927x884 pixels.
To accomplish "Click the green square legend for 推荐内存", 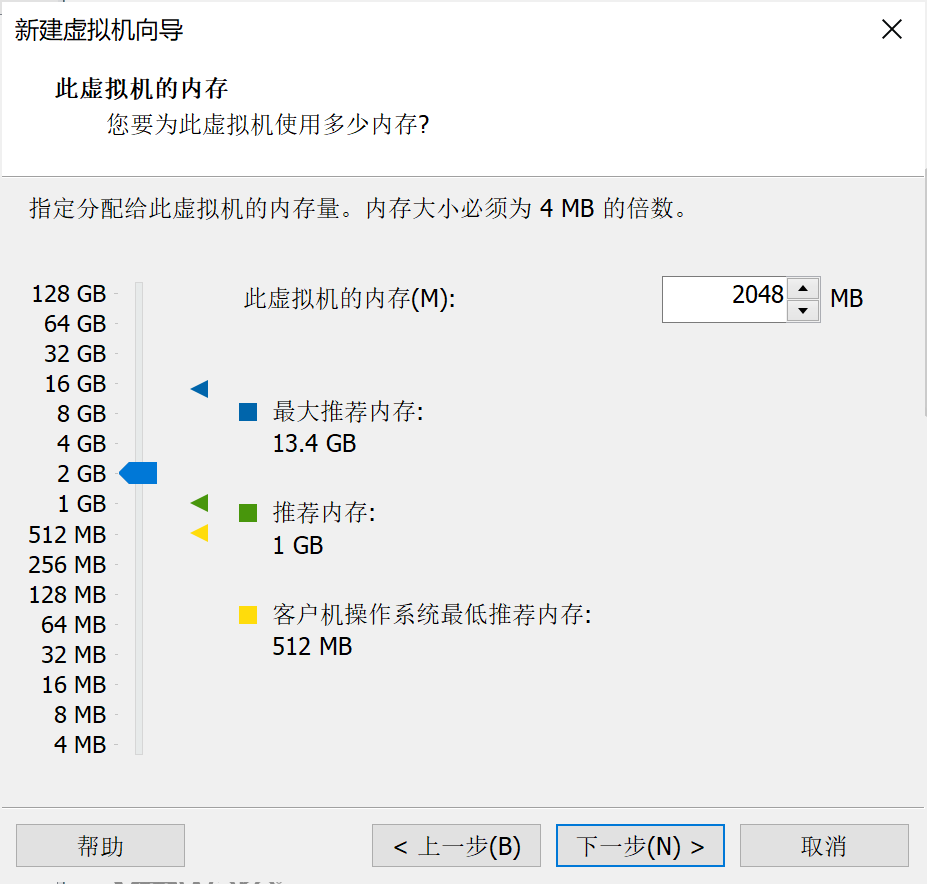I will click(x=248, y=513).
